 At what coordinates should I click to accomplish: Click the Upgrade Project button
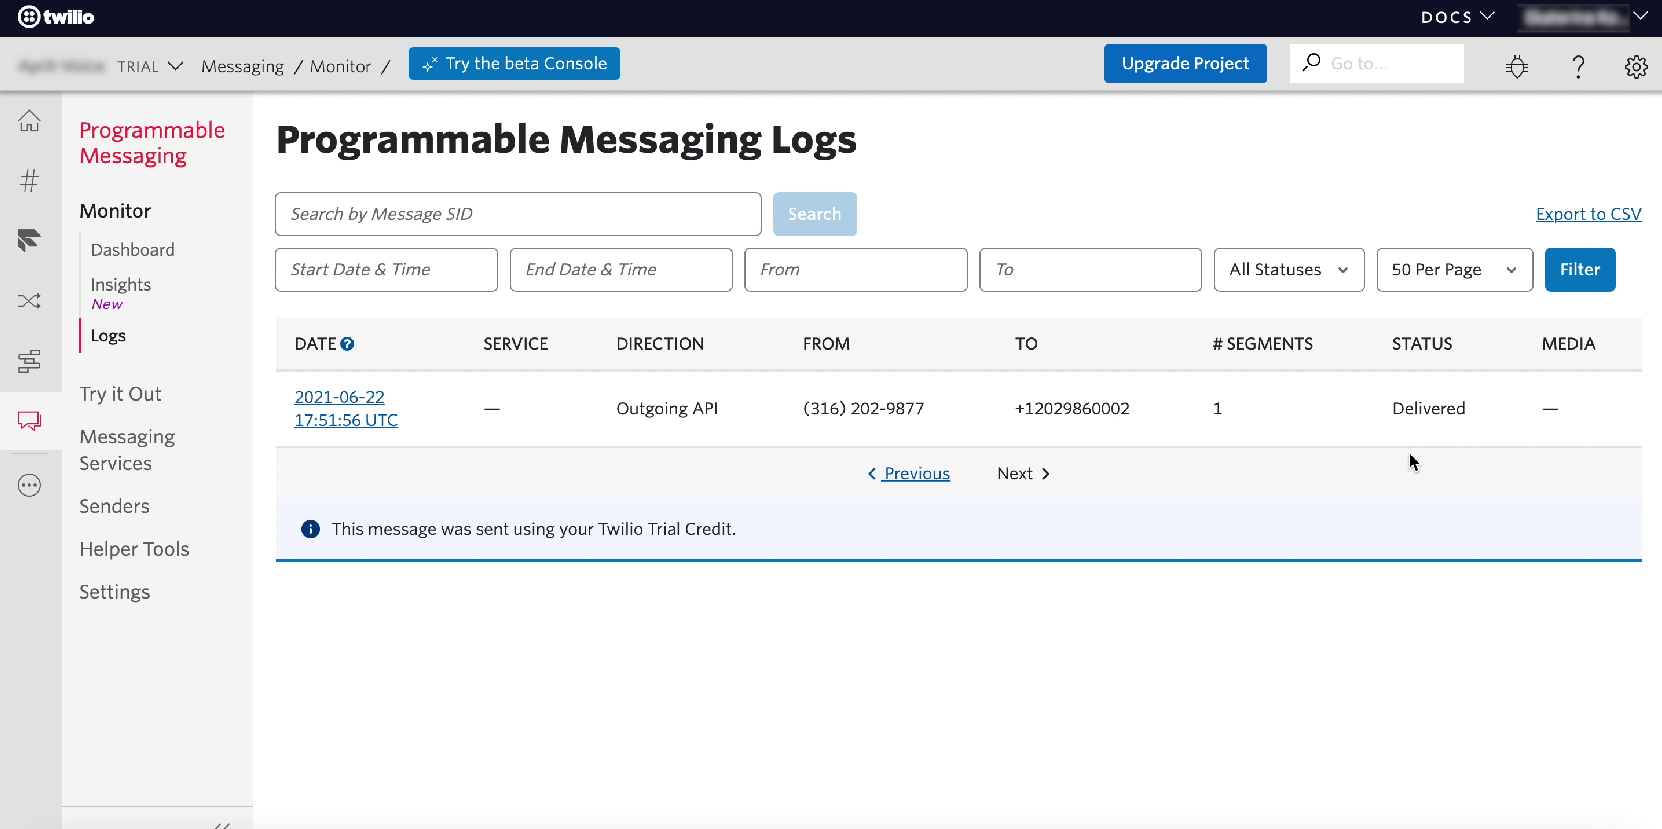coord(1185,63)
